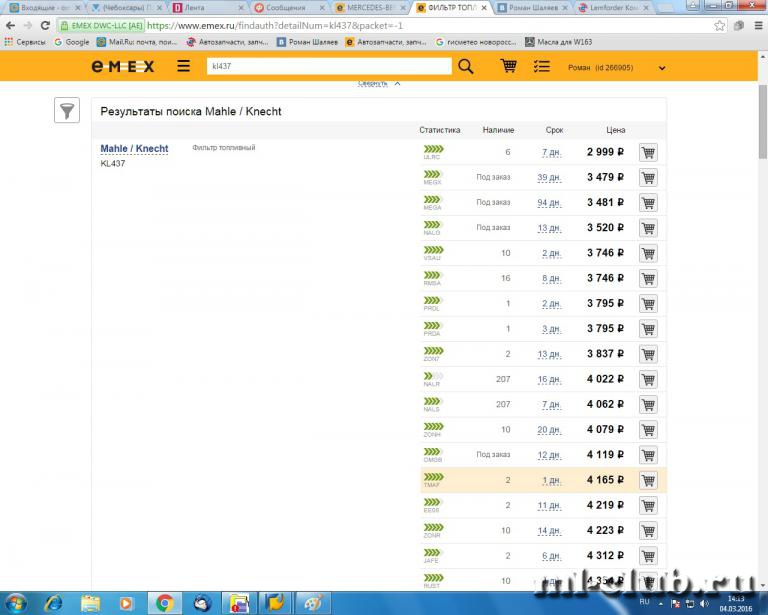Switch to the Входящие browser tab

pos(44,8)
